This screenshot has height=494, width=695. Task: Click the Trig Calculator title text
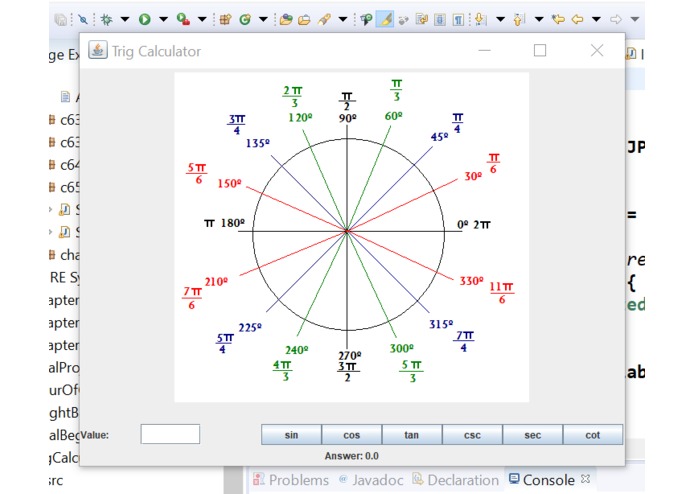(156, 51)
